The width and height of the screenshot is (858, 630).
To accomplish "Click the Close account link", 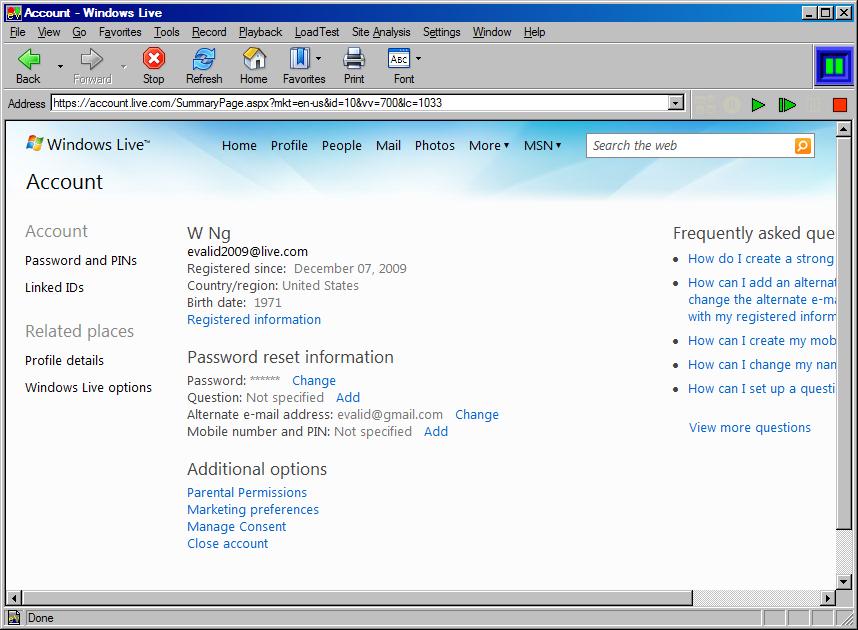I will [228, 544].
